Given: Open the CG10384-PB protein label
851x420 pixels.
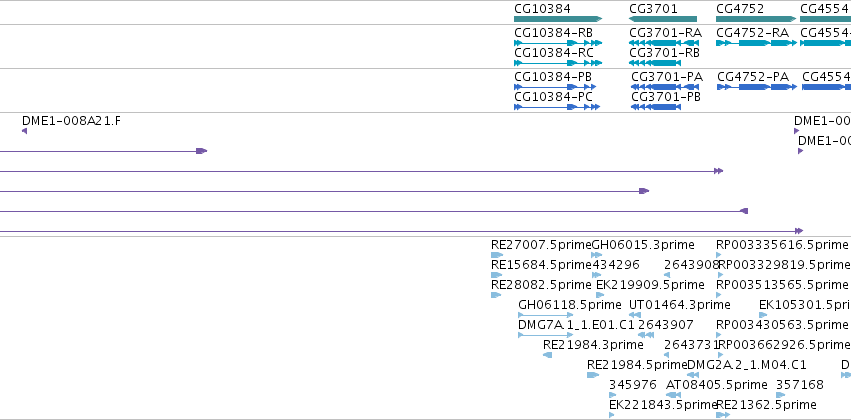Looking at the screenshot, I should tap(552, 77).
